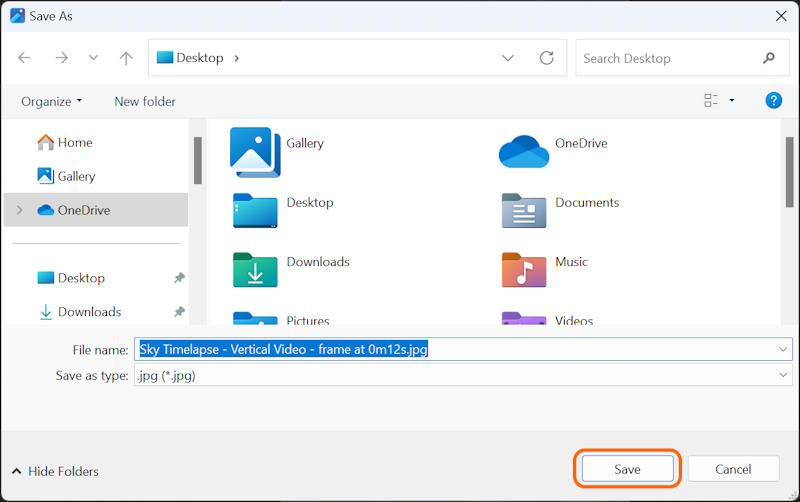
Task: Click the Back navigation arrow
Action: (25, 58)
